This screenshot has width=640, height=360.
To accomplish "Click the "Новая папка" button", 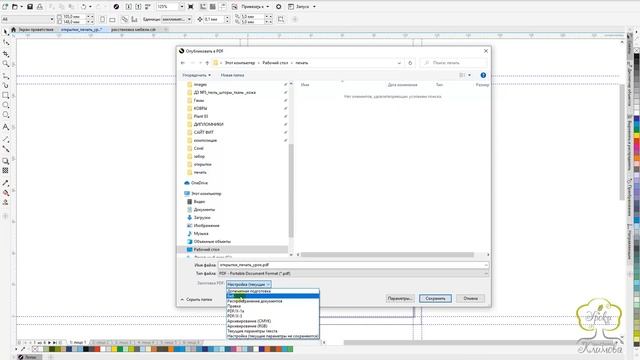I will click(x=232, y=75).
